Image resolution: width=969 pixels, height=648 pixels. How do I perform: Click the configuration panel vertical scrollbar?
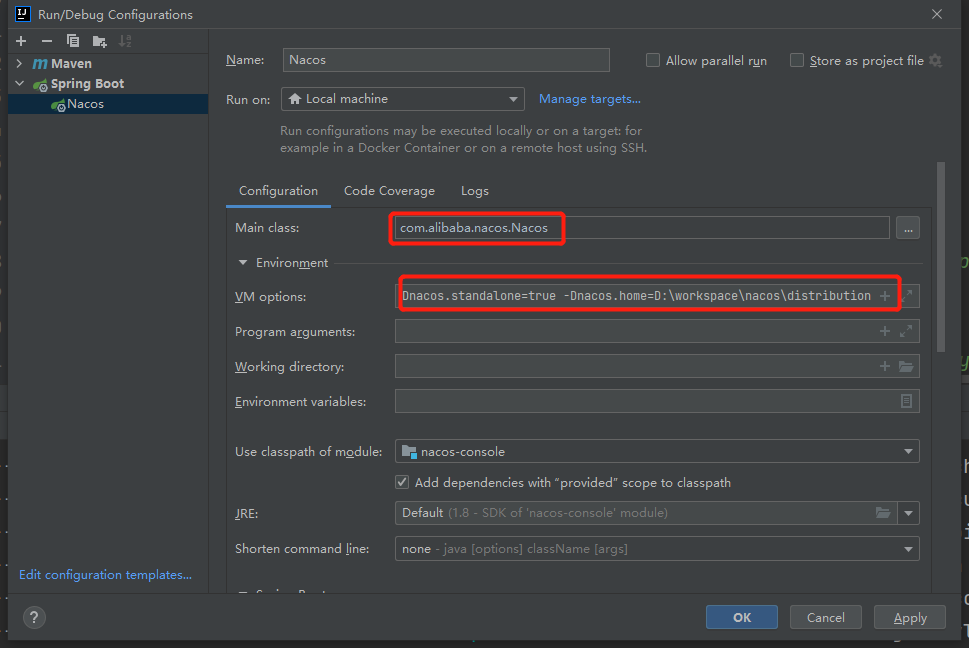click(941, 257)
